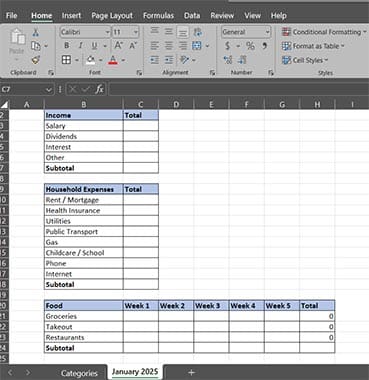Apply Comma Style format
The height and width of the screenshot is (380, 369).
(x=264, y=46)
